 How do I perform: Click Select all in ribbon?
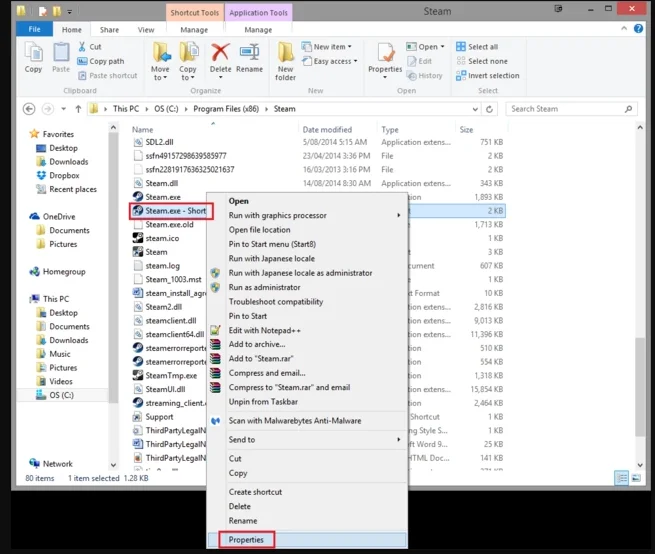pos(477,47)
